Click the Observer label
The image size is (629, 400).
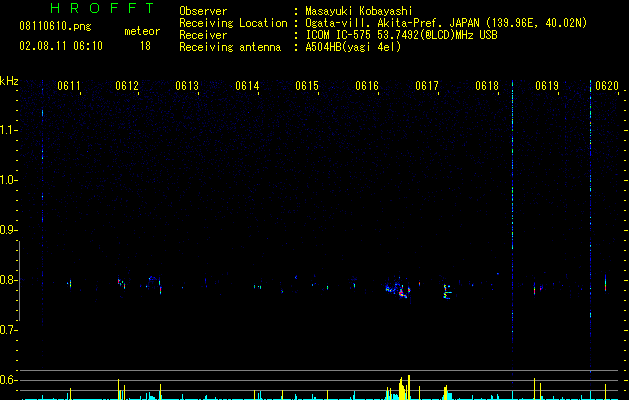pyautogui.click(x=203, y=11)
